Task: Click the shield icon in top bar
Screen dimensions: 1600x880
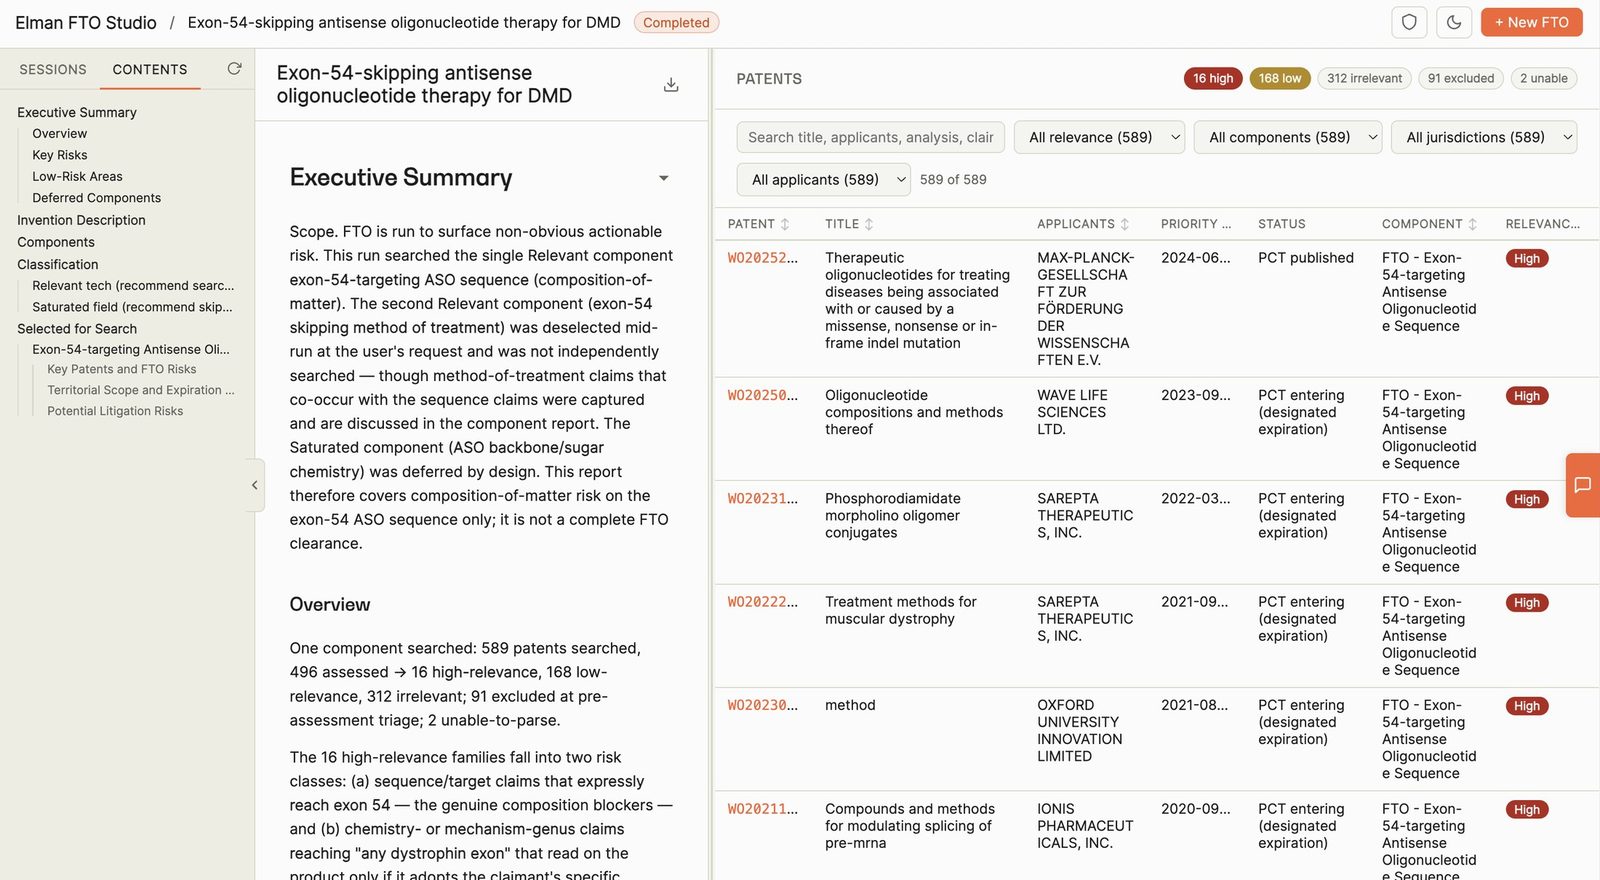Action: coord(1409,22)
